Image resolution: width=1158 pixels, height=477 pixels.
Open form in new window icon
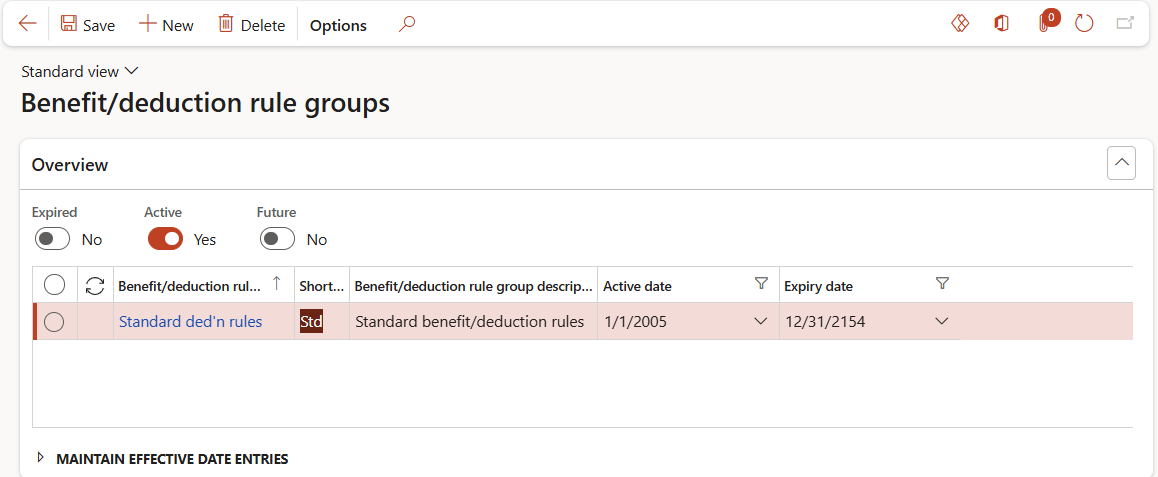tap(1125, 24)
